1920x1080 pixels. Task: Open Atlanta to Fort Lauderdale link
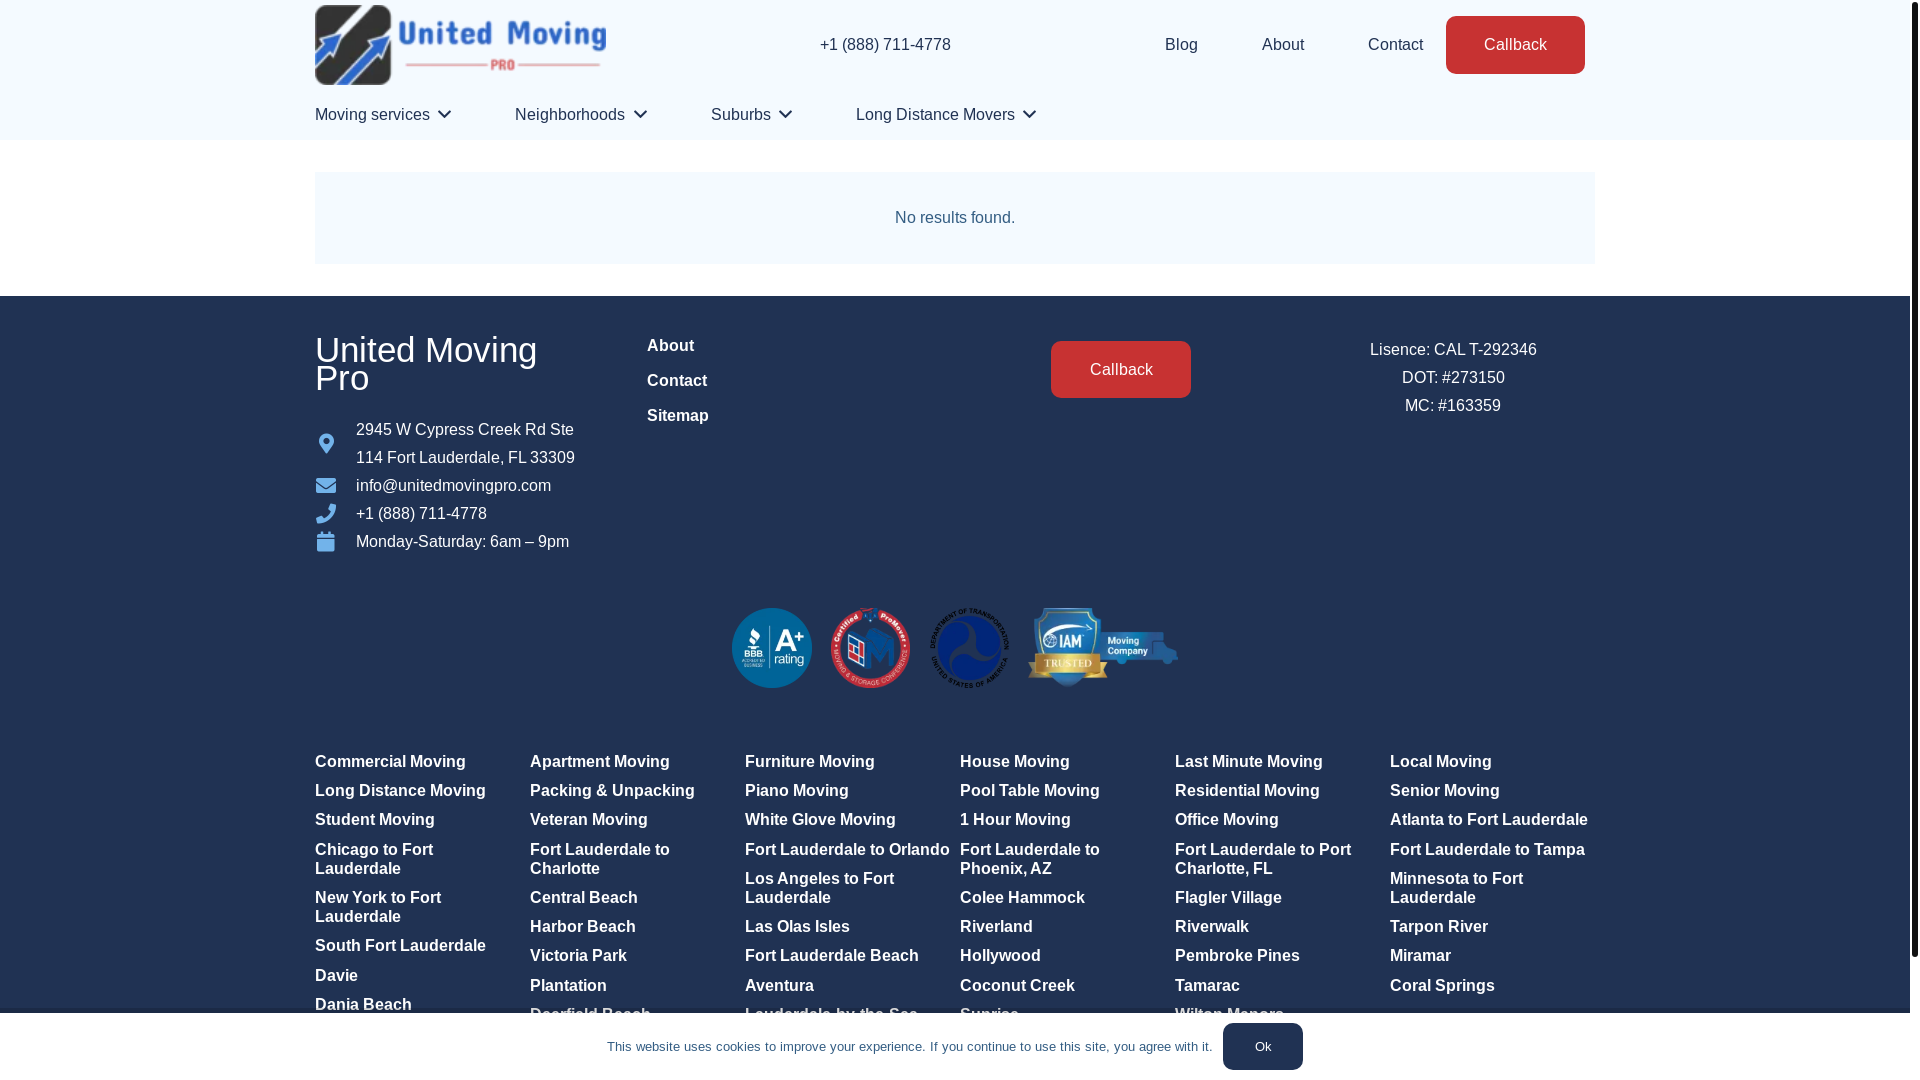tap(1489, 820)
